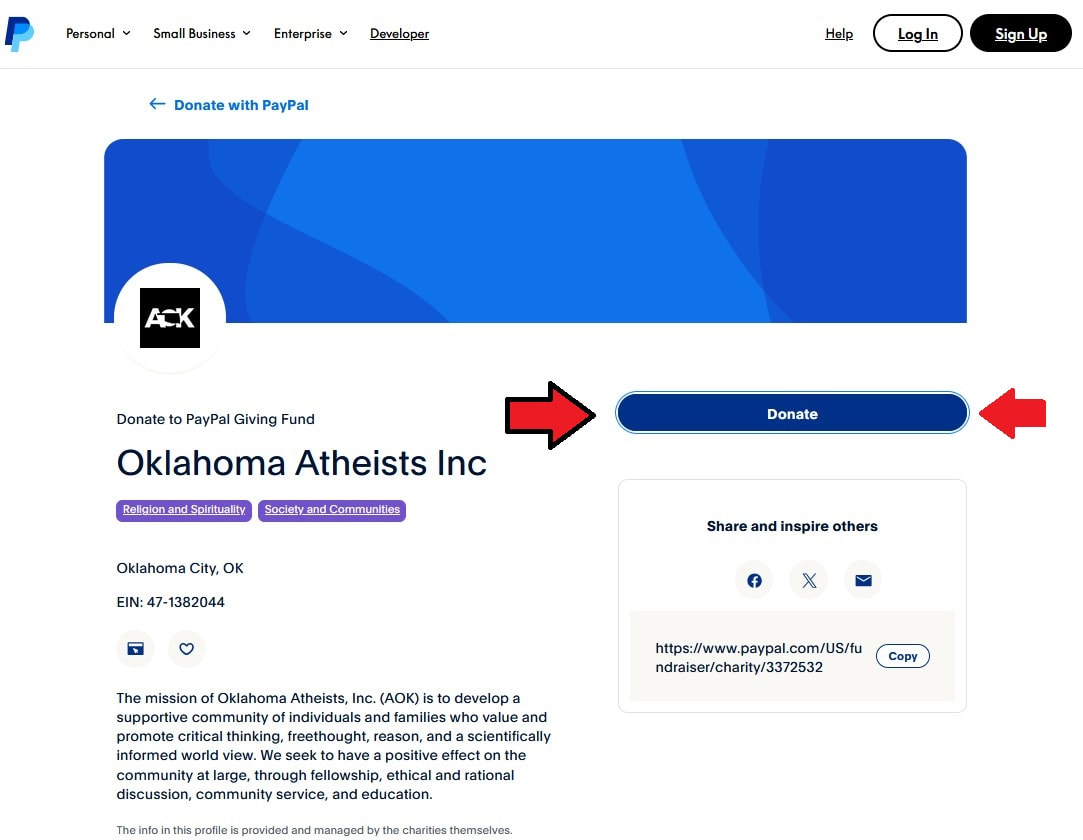This screenshot has width=1083, height=840.
Task: Click the back arrow beside Donate with PayPal
Action: click(157, 104)
